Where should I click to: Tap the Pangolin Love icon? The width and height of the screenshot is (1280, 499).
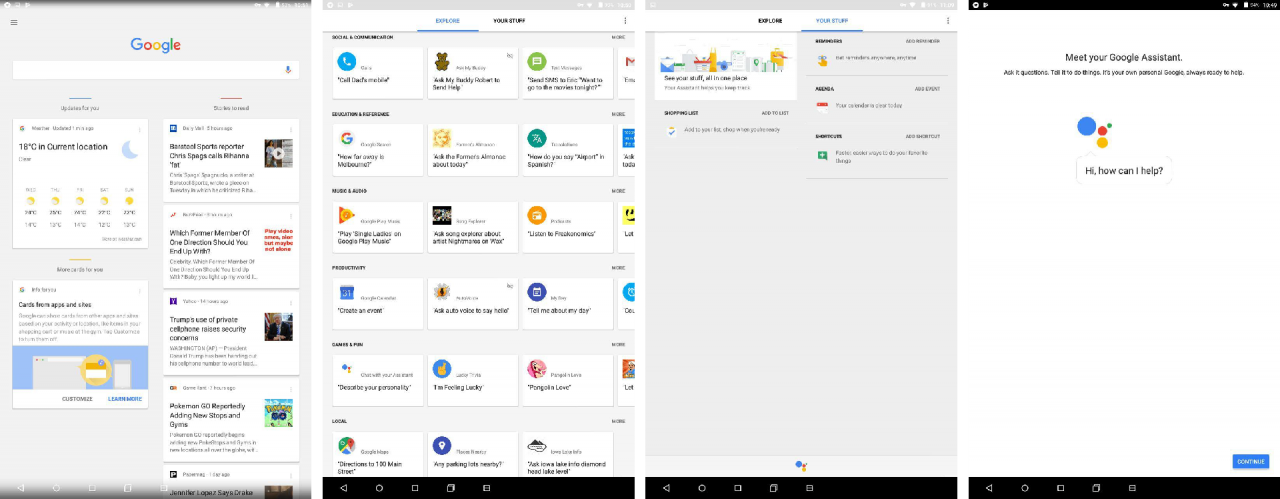[x=536, y=369]
